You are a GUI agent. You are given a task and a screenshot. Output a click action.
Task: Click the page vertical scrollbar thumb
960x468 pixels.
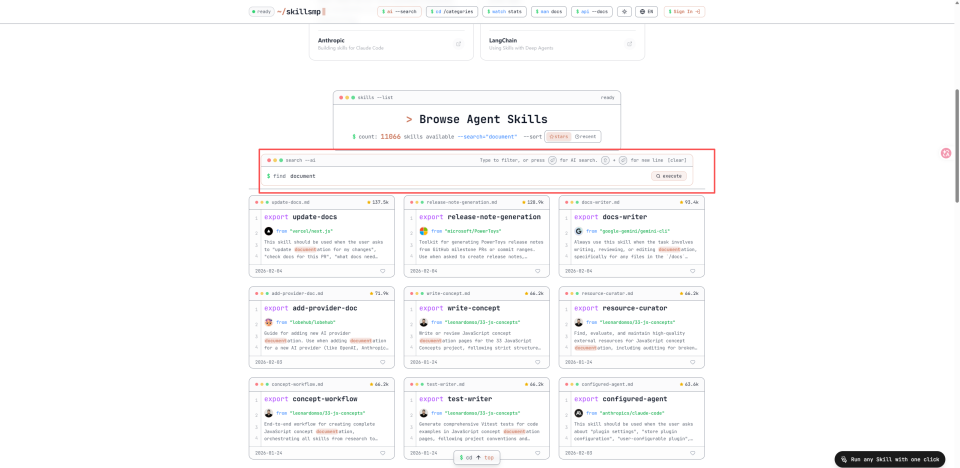click(956, 145)
